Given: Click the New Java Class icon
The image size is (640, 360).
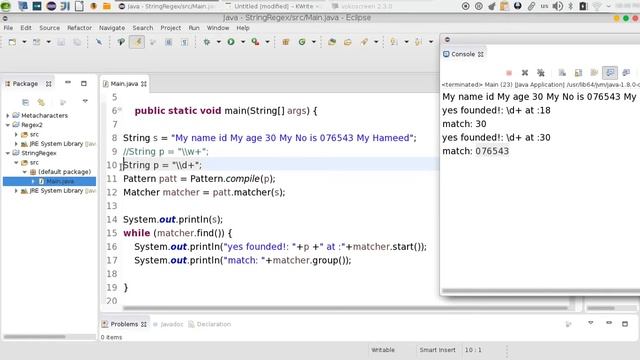Looking at the screenshot, I should click(302, 42).
